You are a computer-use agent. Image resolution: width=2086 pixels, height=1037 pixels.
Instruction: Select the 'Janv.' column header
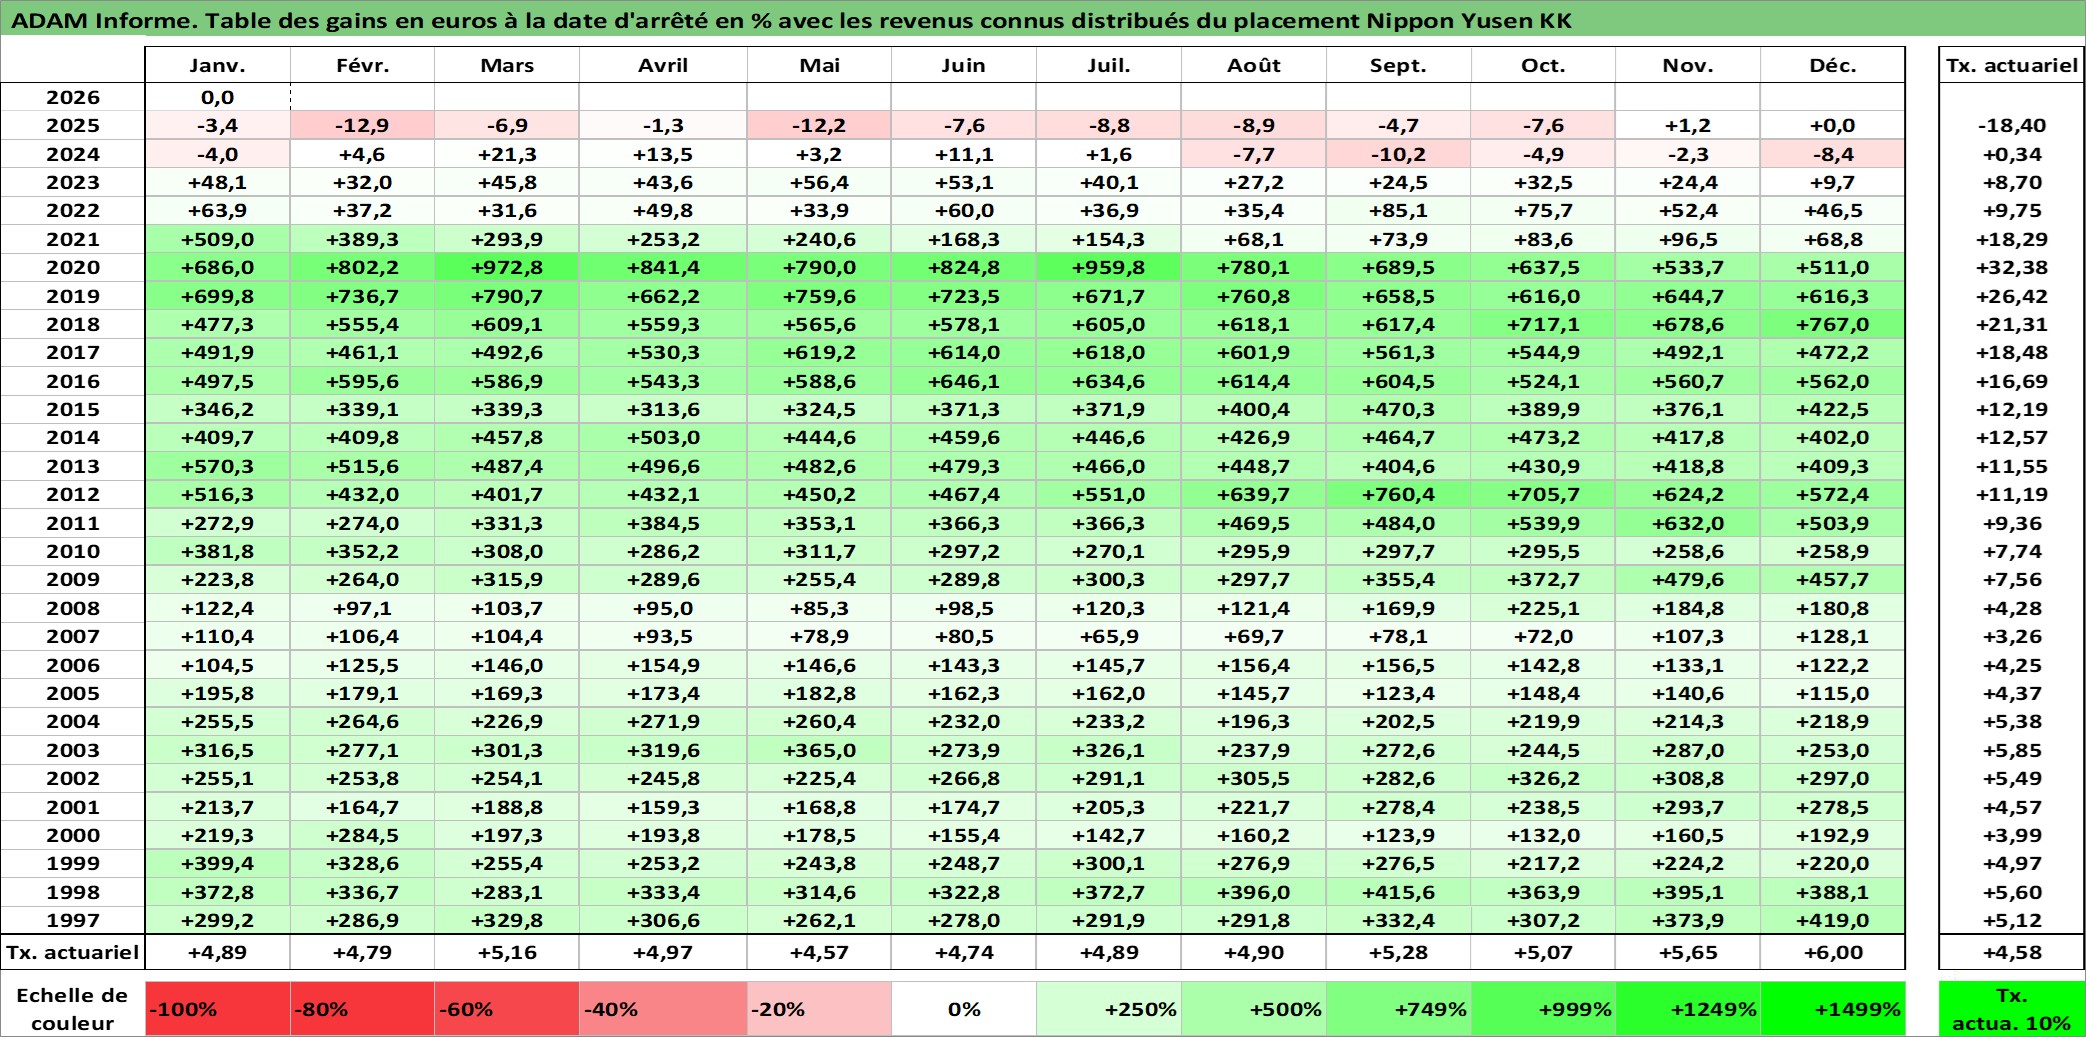[x=218, y=65]
